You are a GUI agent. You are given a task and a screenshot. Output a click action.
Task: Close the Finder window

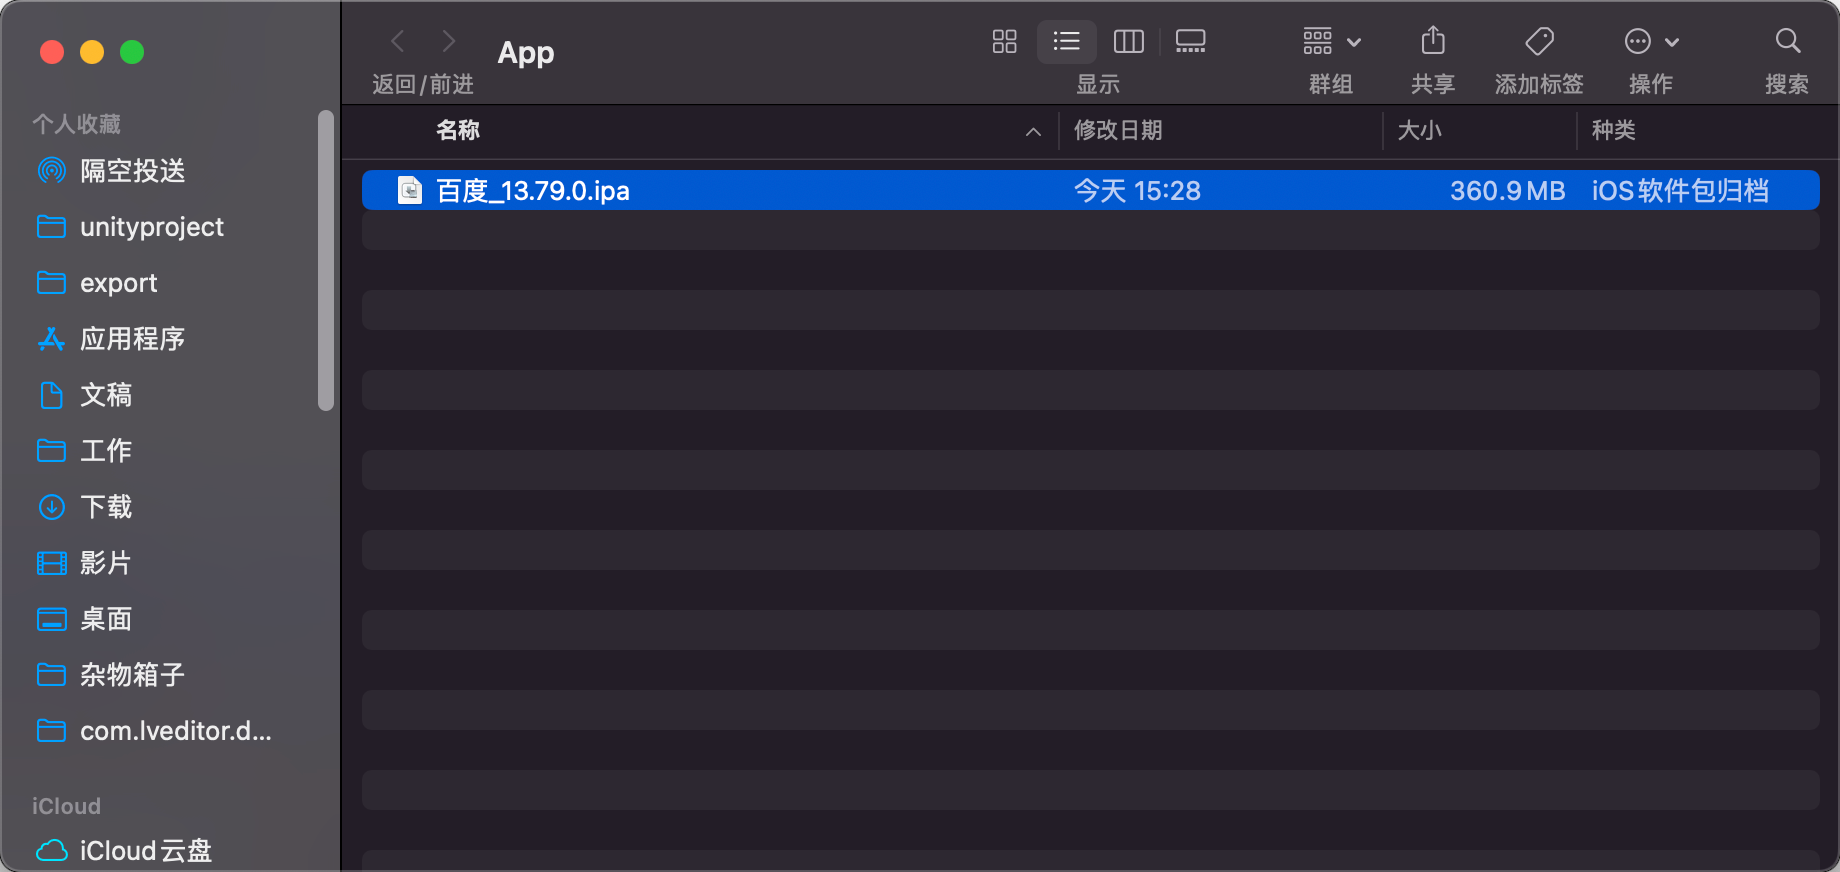click(x=52, y=52)
